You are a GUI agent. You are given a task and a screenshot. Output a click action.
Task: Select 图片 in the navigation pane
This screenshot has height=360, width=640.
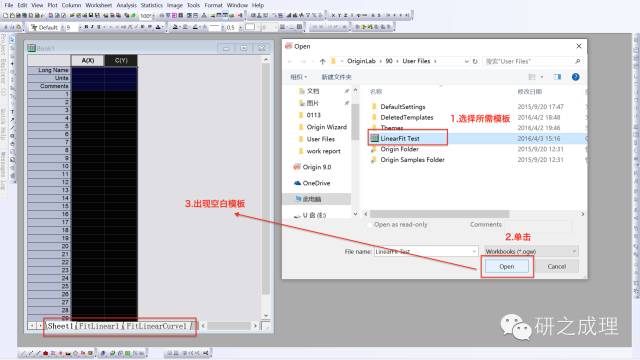[312, 103]
